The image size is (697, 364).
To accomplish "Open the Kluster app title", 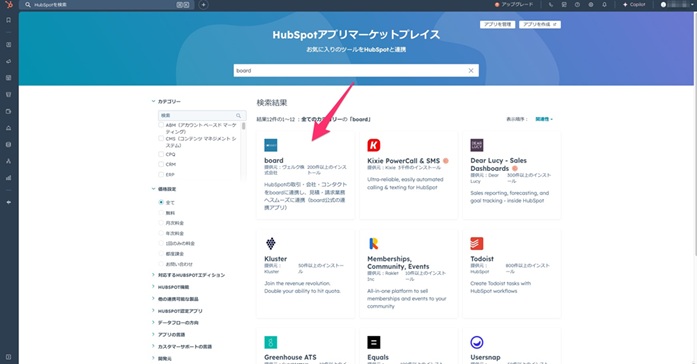I will coord(276,259).
